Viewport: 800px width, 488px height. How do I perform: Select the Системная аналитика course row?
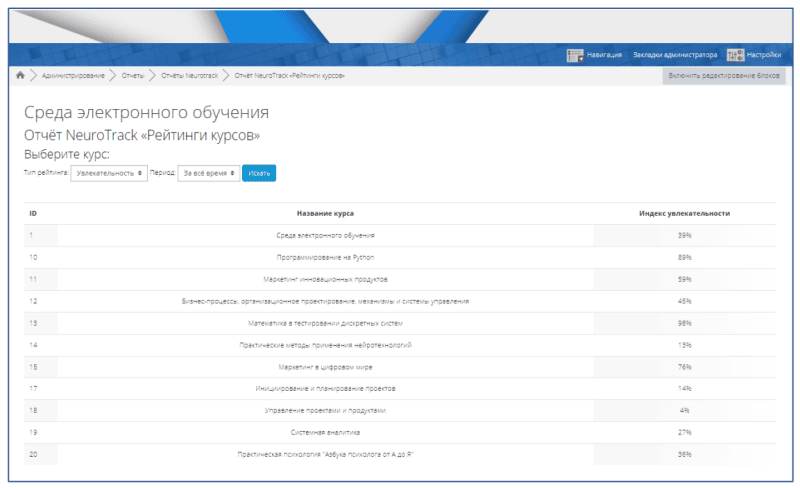click(325, 432)
